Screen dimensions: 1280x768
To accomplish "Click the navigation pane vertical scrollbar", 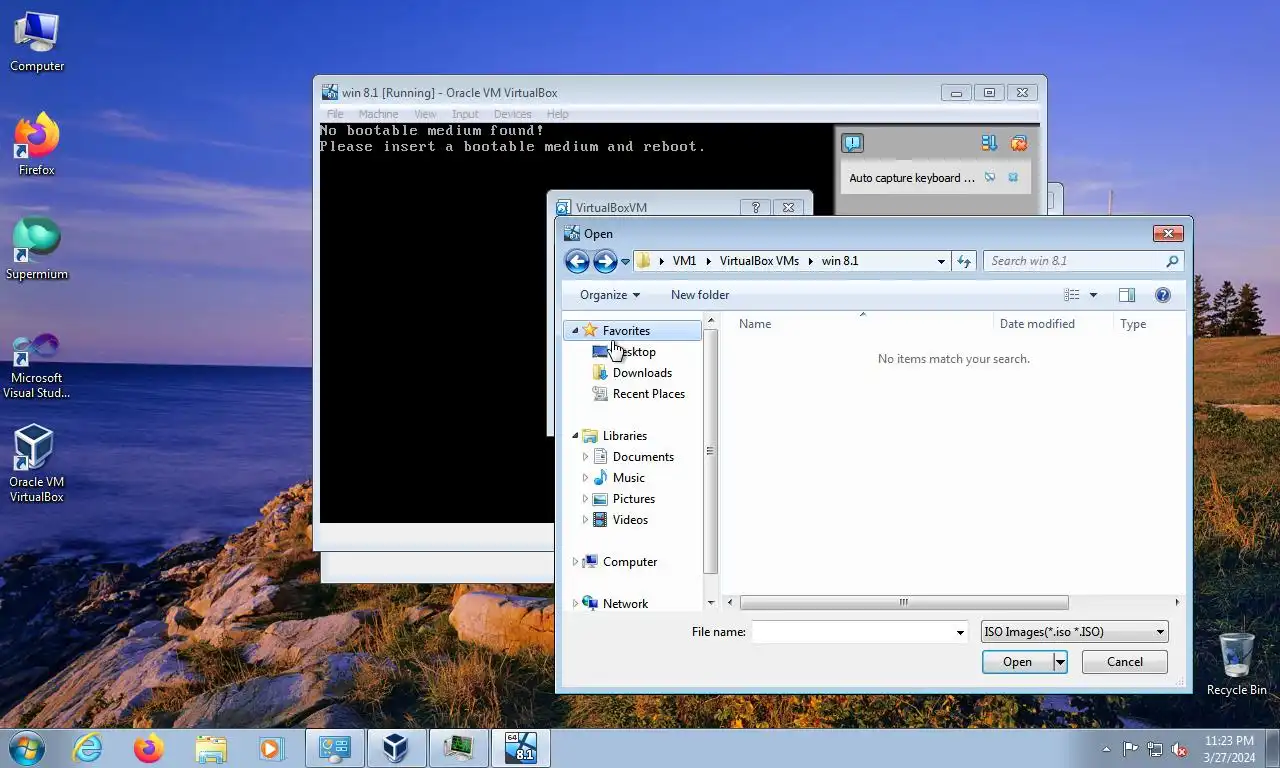I will click(711, 451).
